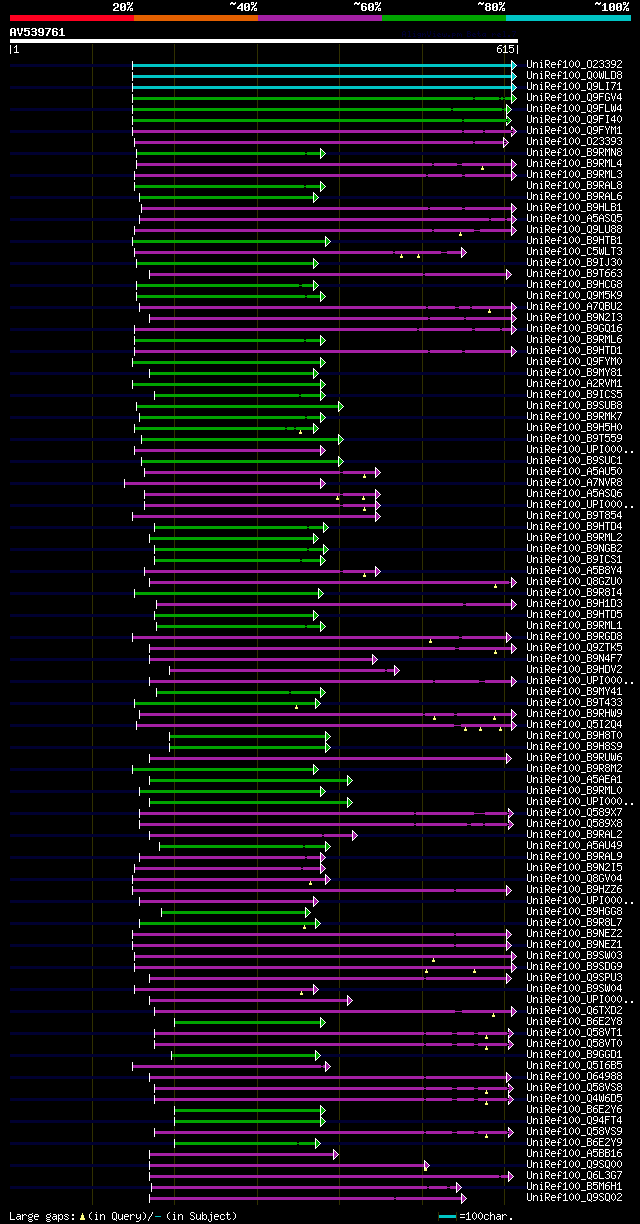Select the UniRef100_Q5I2Q4 label
Screen dimensions: 640x1224
pos(574,724)
